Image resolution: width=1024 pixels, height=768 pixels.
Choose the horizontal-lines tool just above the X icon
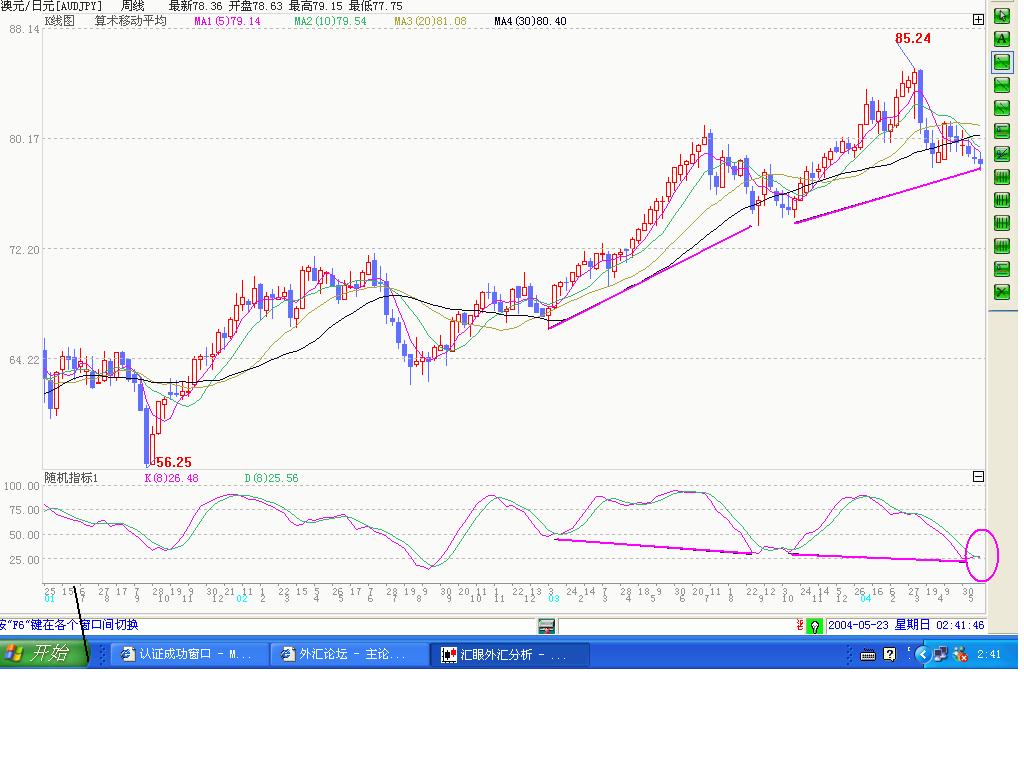(x=1001, y=268)
